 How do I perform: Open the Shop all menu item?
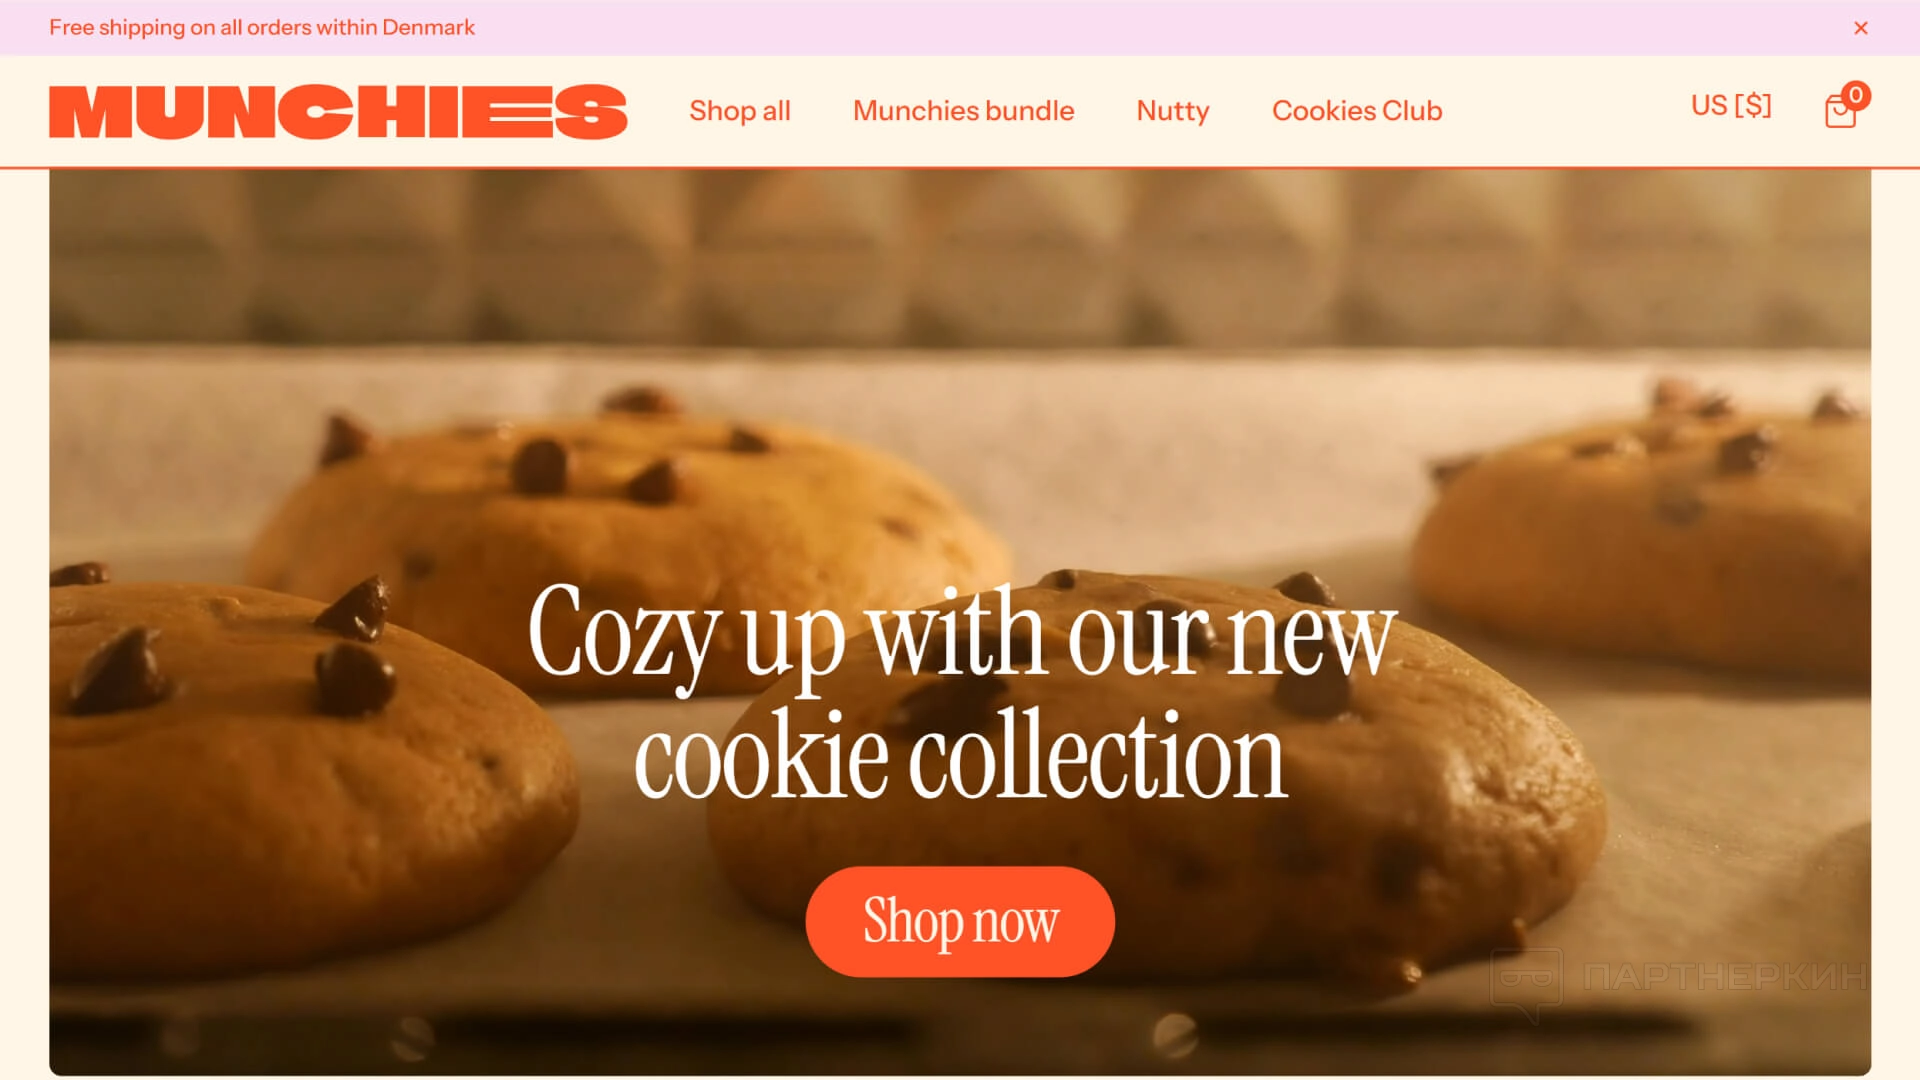(740, 111)
